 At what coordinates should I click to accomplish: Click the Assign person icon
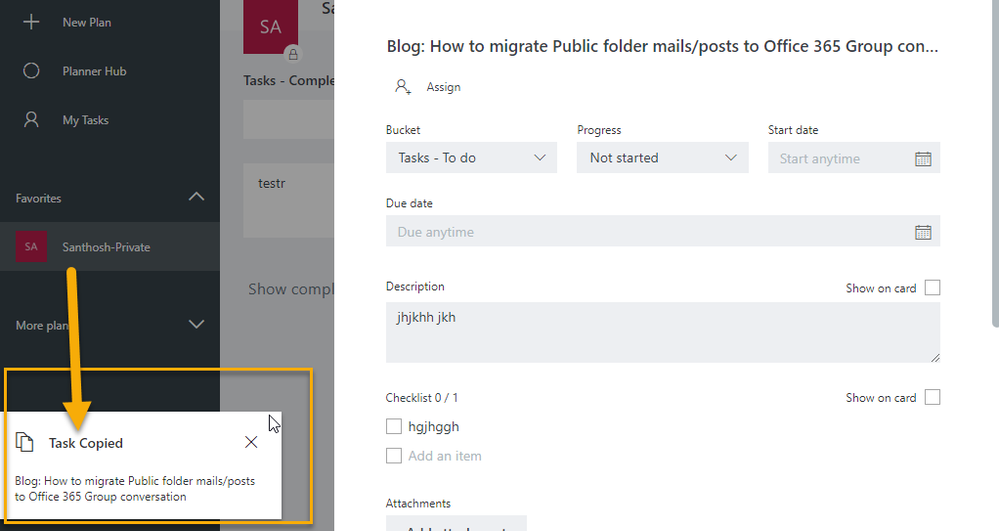click(403, 87)
